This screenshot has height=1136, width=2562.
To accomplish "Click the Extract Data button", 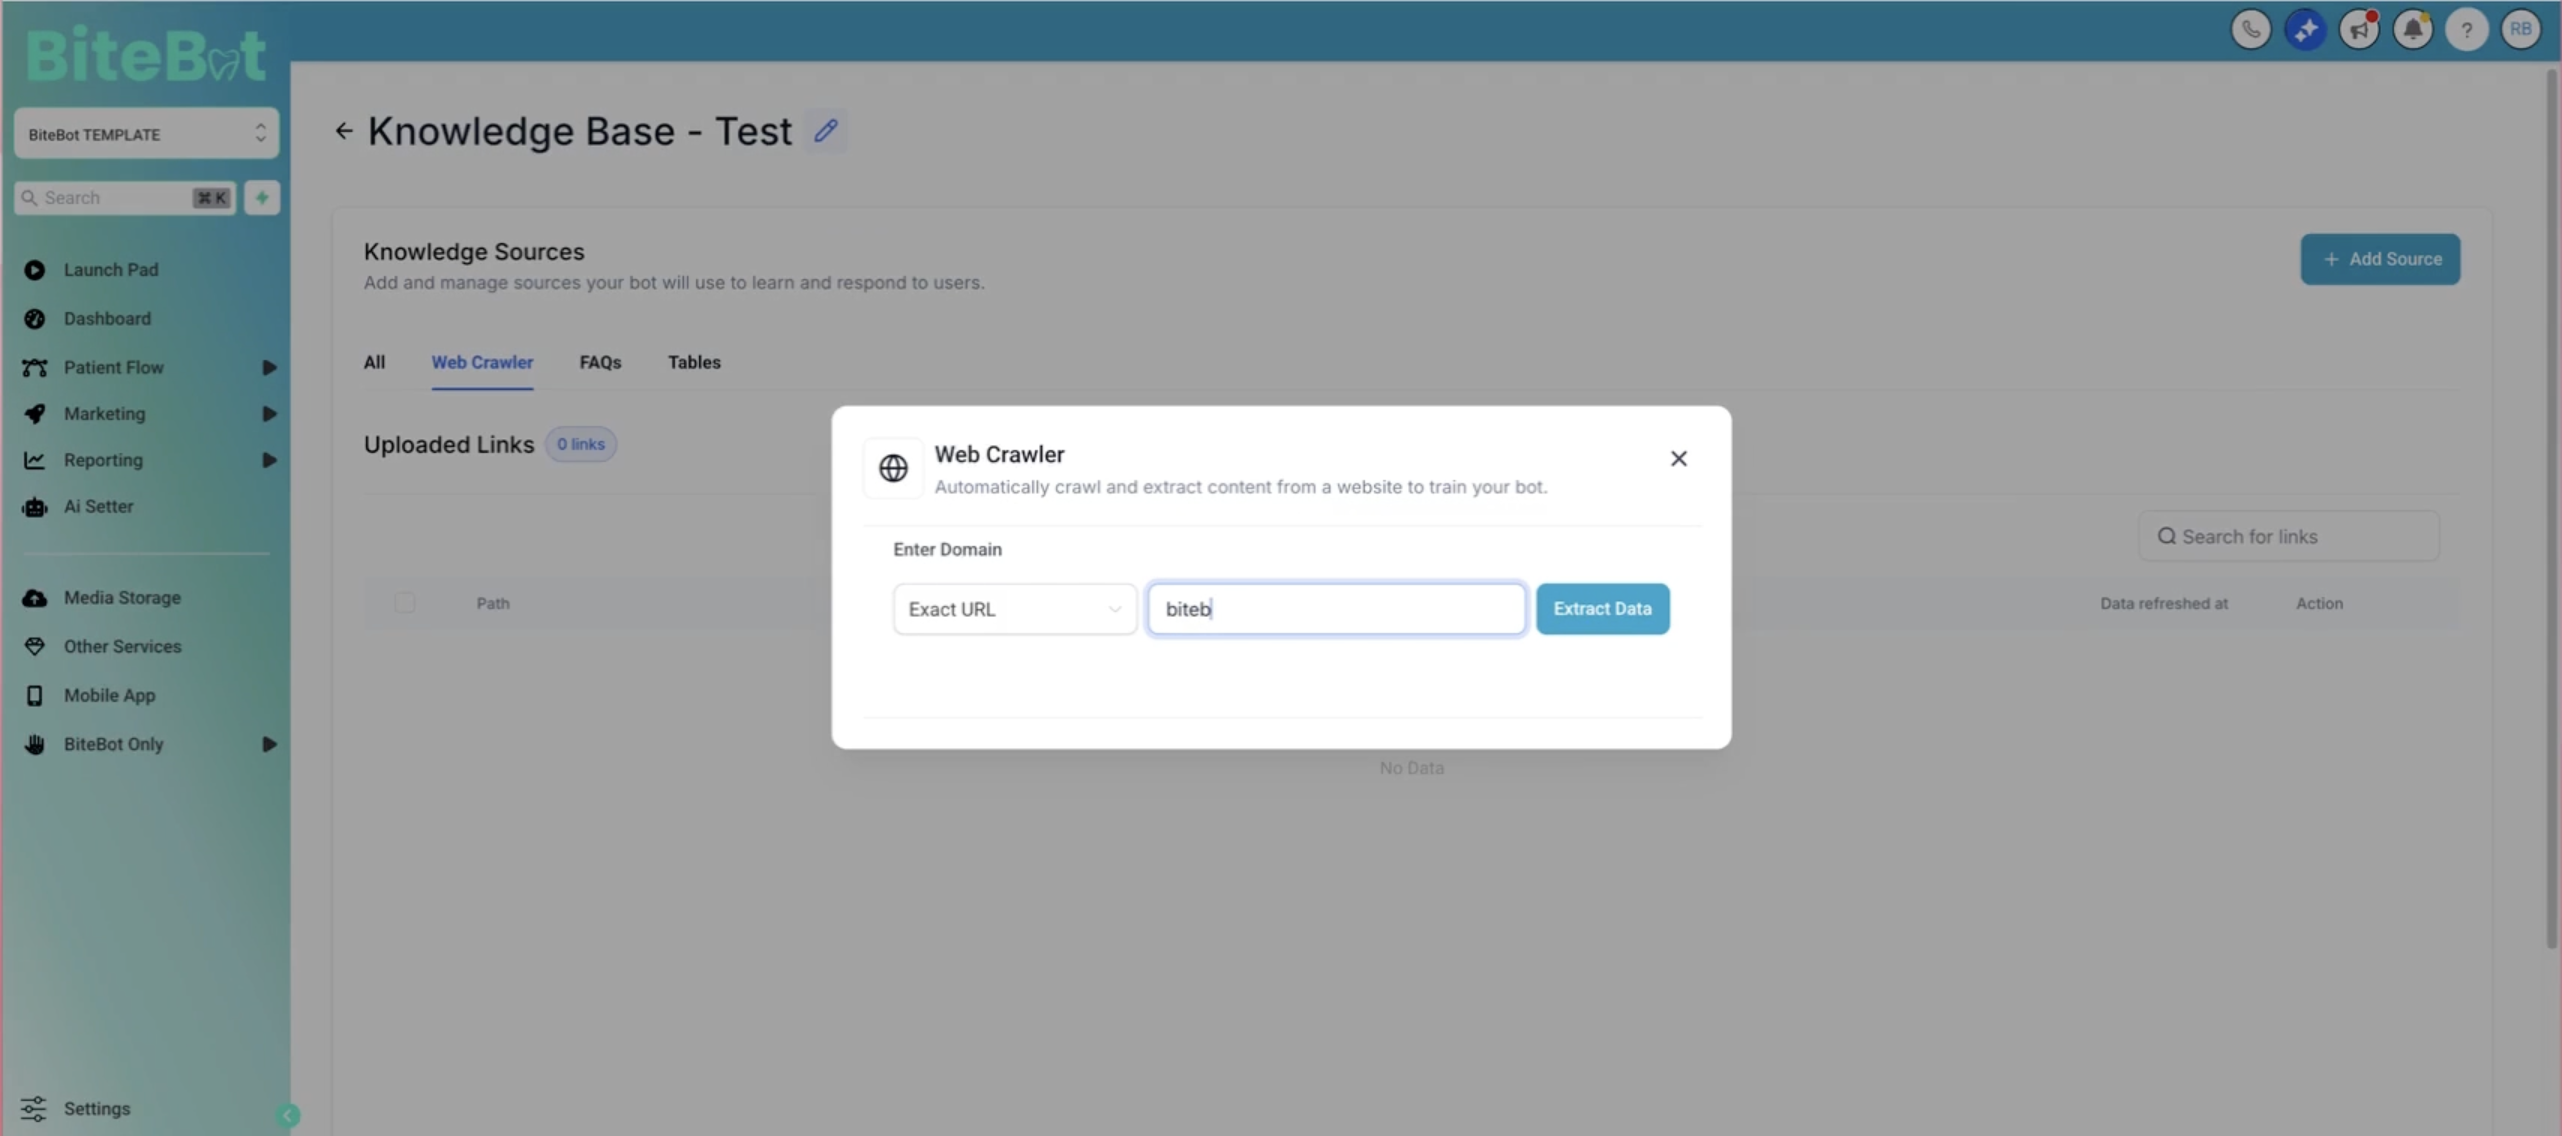I will coord(1602,609).
